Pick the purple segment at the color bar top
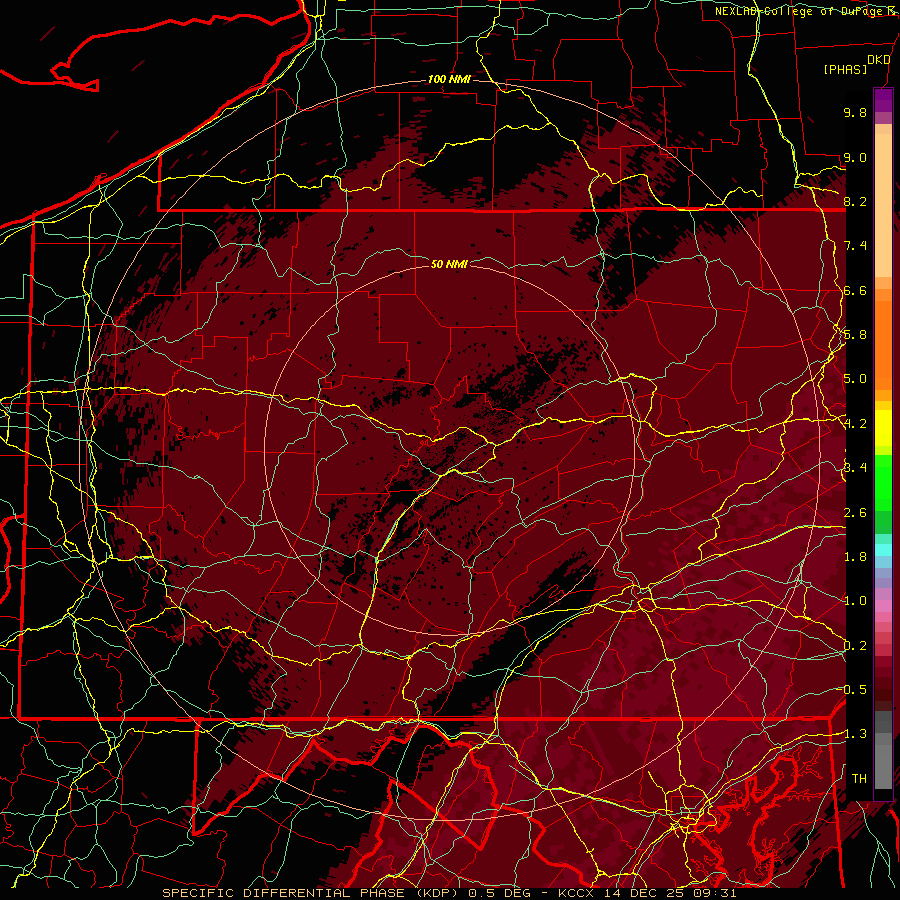Viewport: 900px width, 900px height. [883, 101]
